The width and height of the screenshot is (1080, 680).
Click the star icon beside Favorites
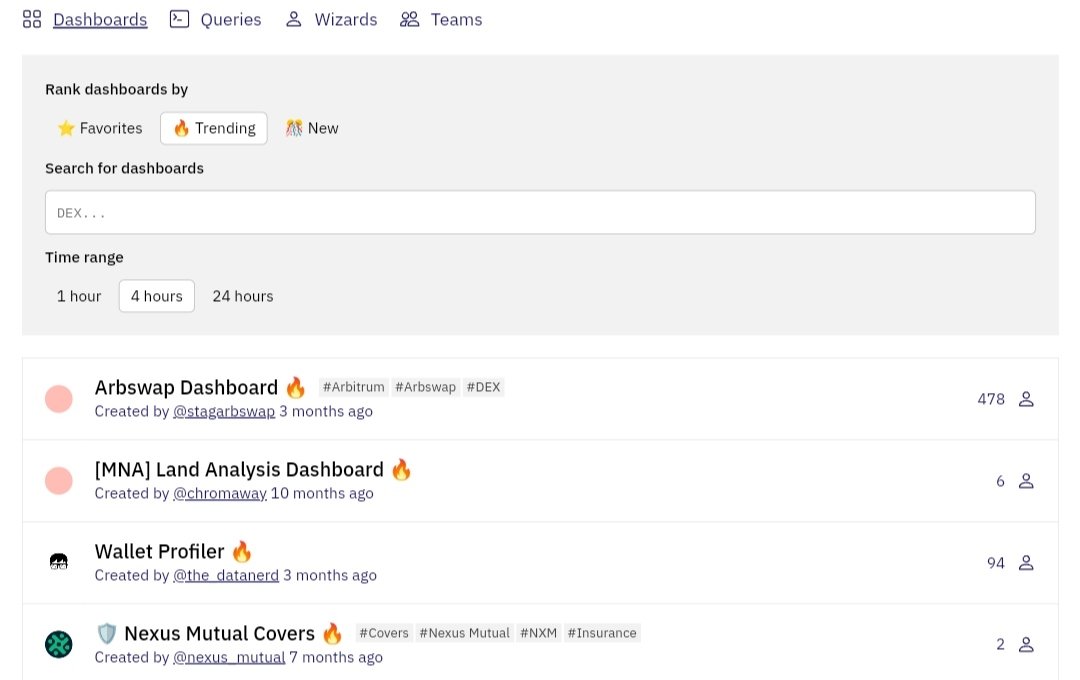(x=66, y=128)
